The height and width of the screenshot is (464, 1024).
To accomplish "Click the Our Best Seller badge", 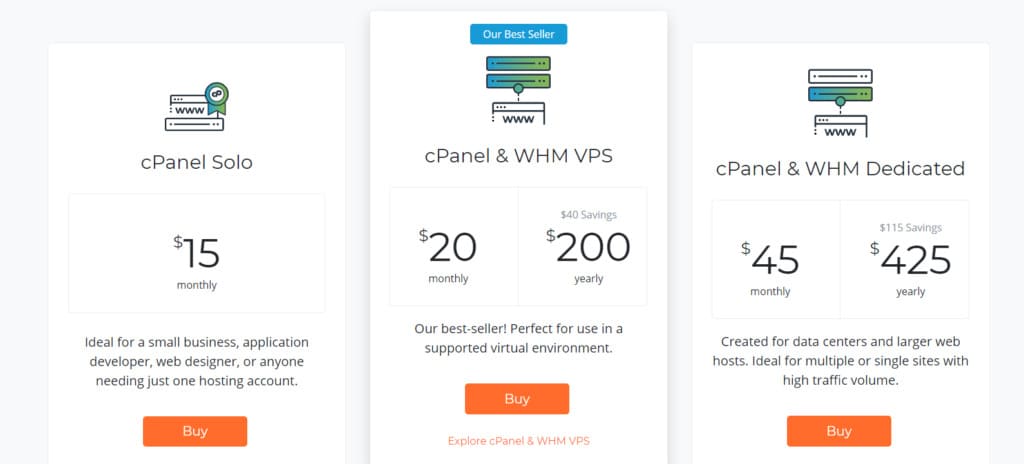I will [x=519, y=34].
